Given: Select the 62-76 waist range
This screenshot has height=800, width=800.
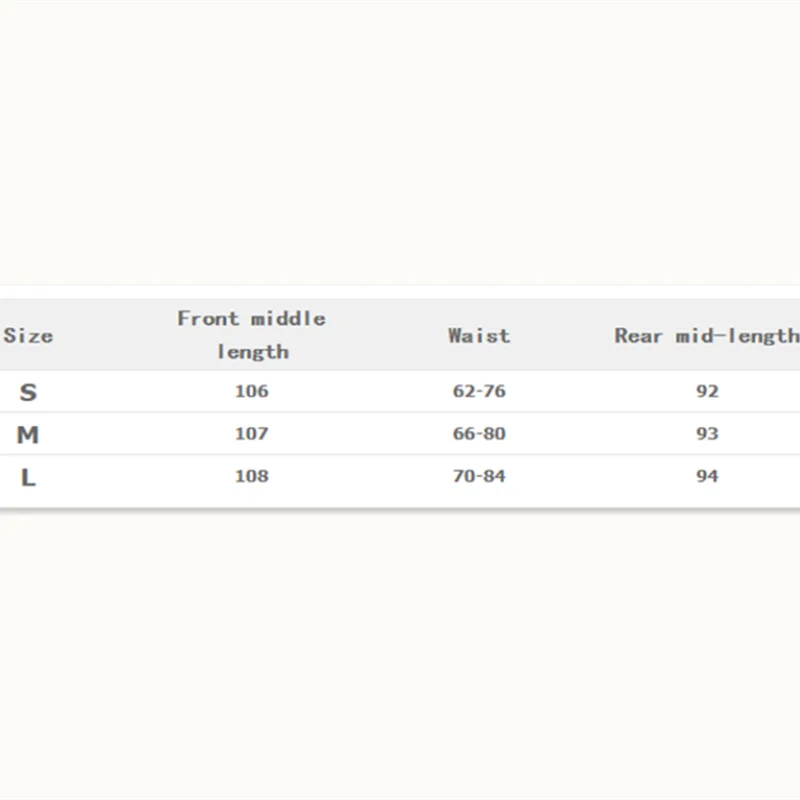Looking at the screenshot, I should pyautogui.click(x=479, y=391).
